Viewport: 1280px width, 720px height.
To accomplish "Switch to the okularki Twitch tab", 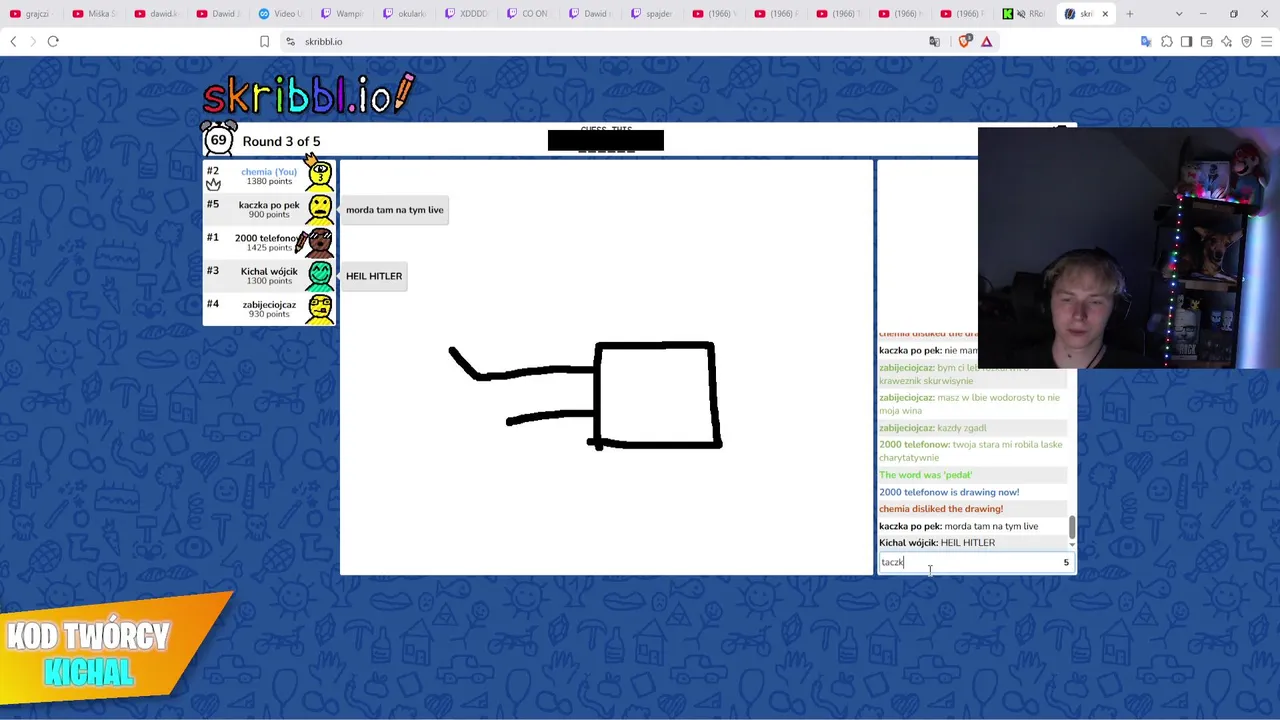I will click(x=405, y=14).
